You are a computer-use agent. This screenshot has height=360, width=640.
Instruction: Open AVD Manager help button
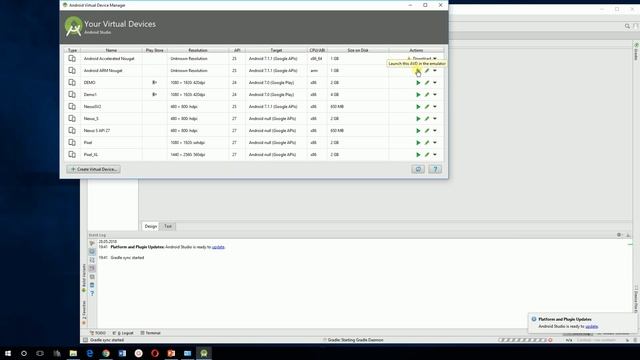pyautogui.click(x=435, y=169)
